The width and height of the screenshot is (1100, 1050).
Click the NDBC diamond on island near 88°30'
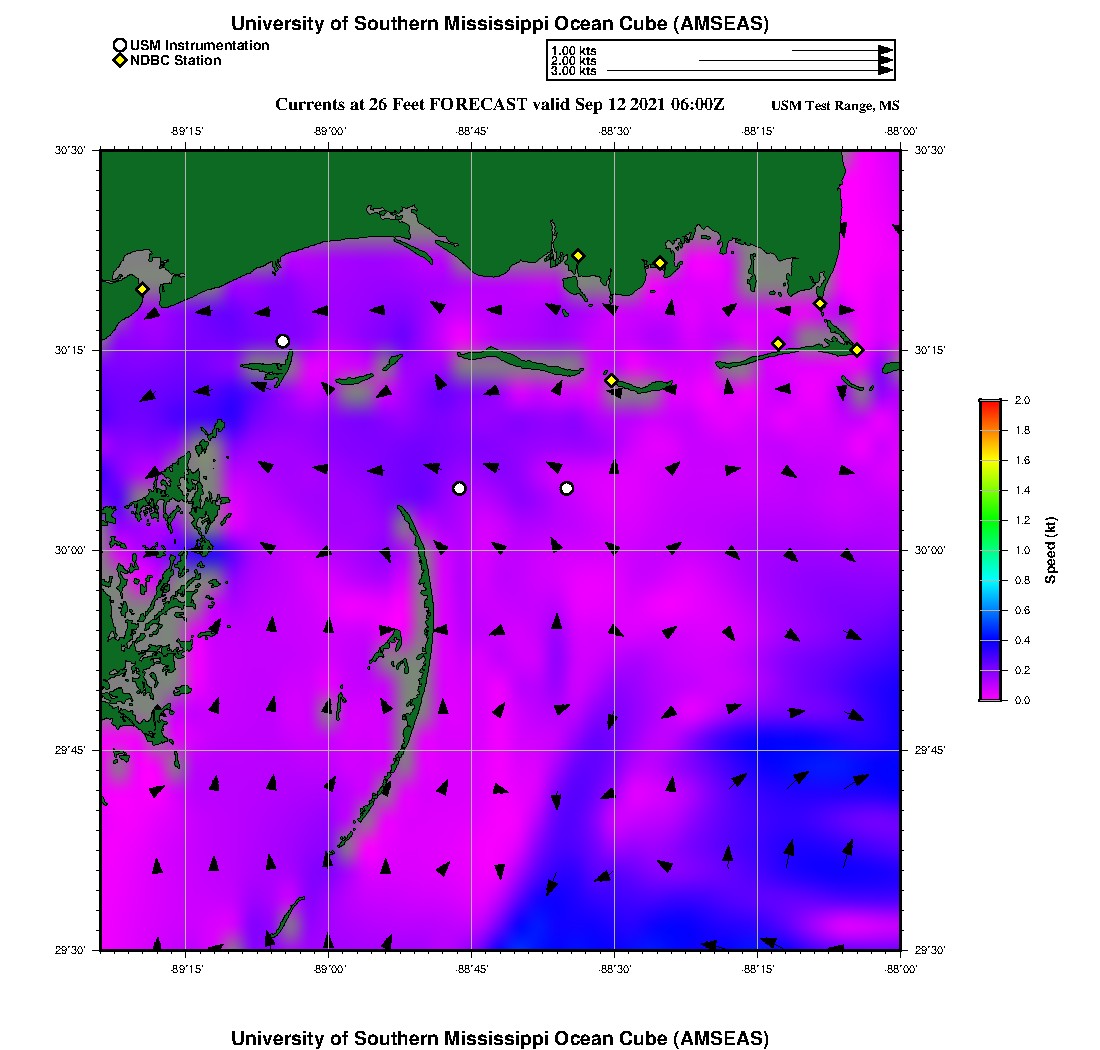point(611,380)
